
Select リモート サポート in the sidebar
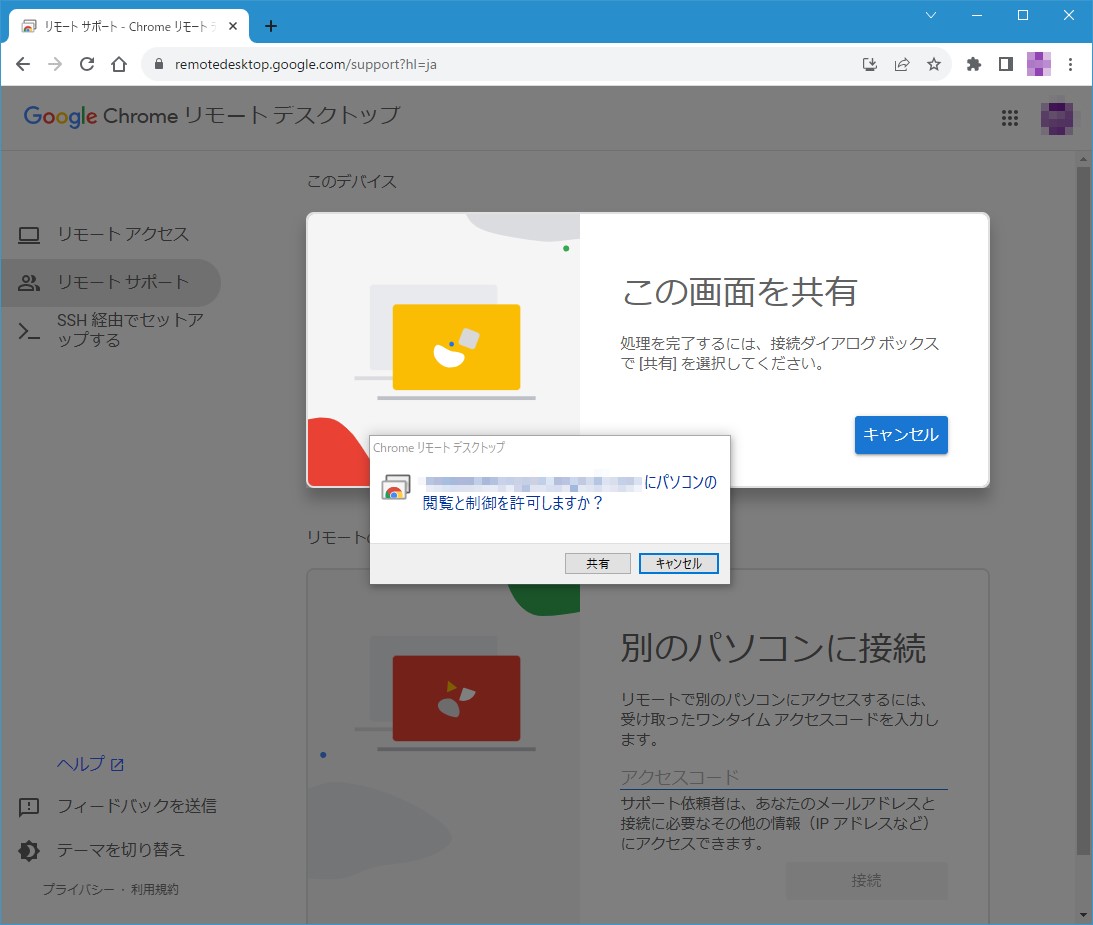(111, 282)
